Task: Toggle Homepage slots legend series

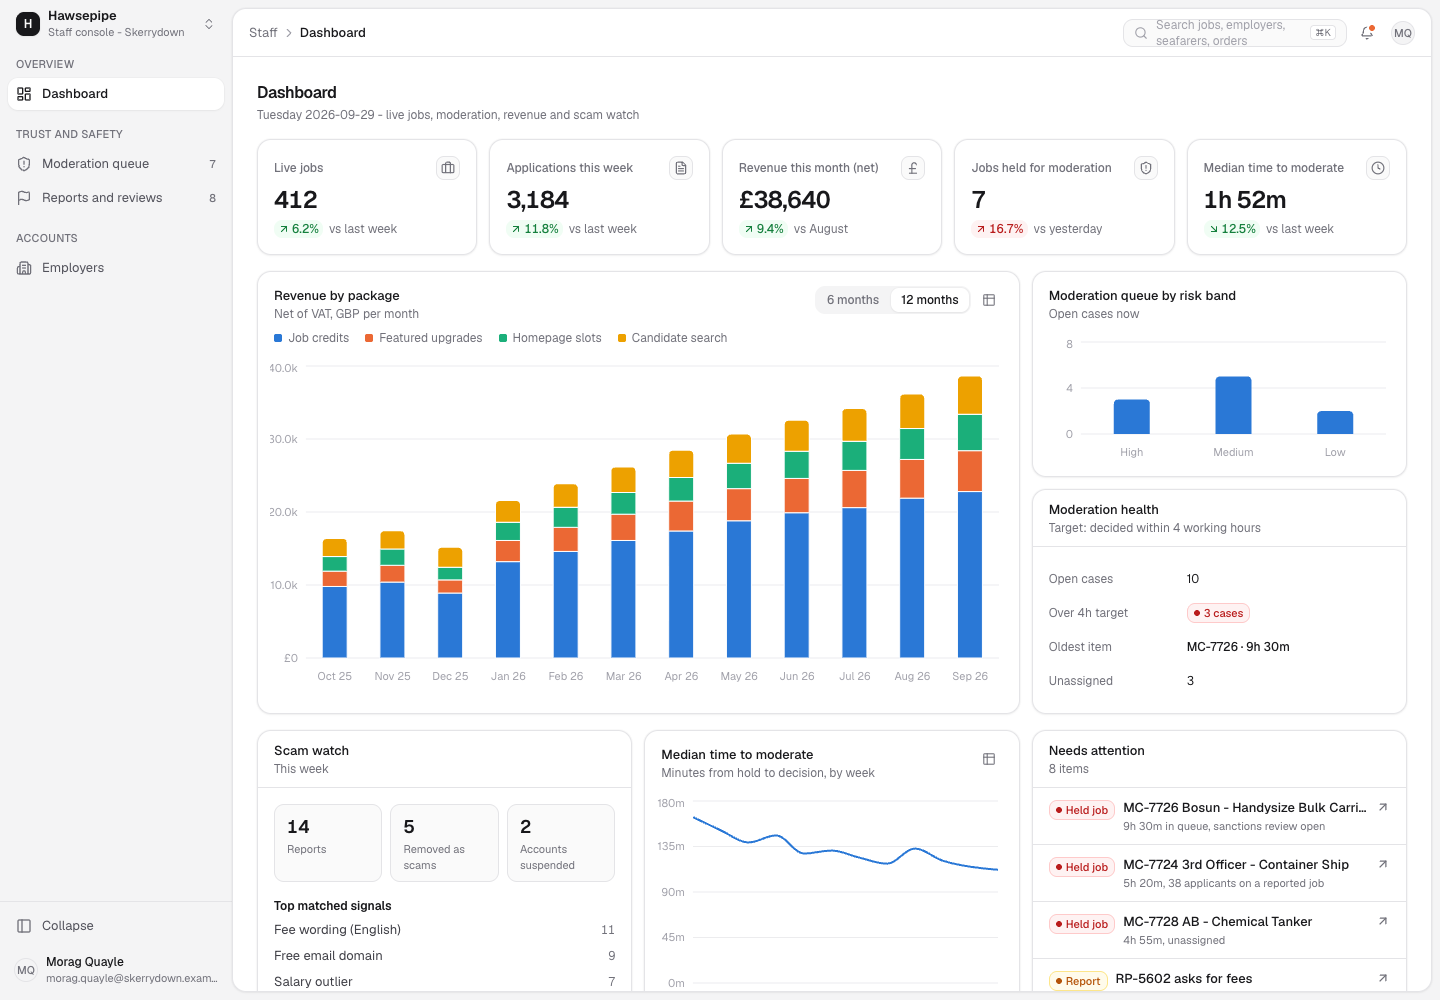Action: click(550, 338)
